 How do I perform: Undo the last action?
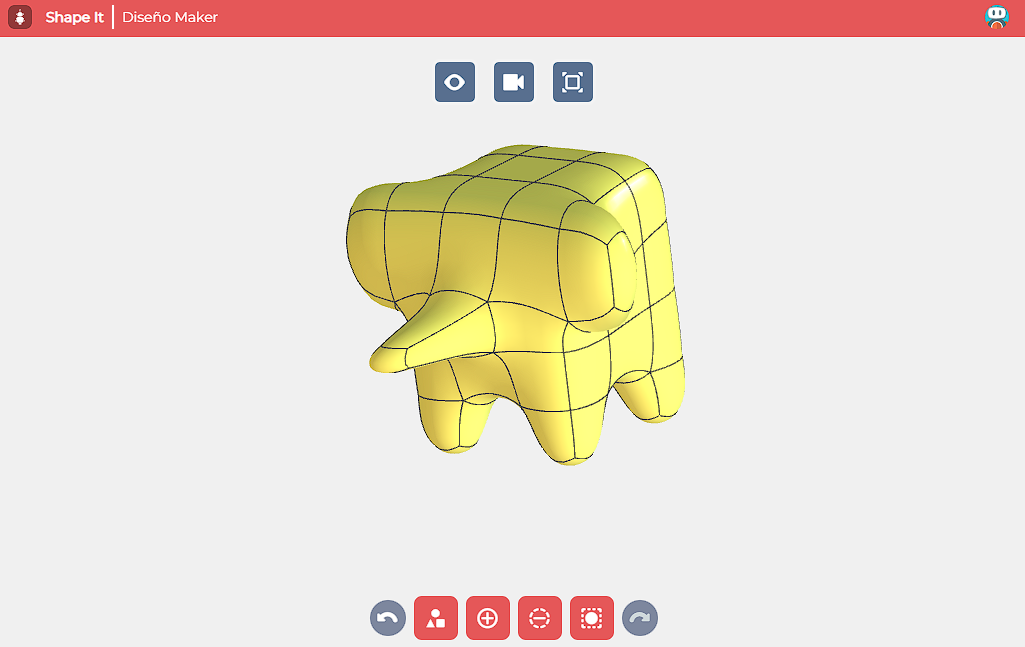(388, 618)
